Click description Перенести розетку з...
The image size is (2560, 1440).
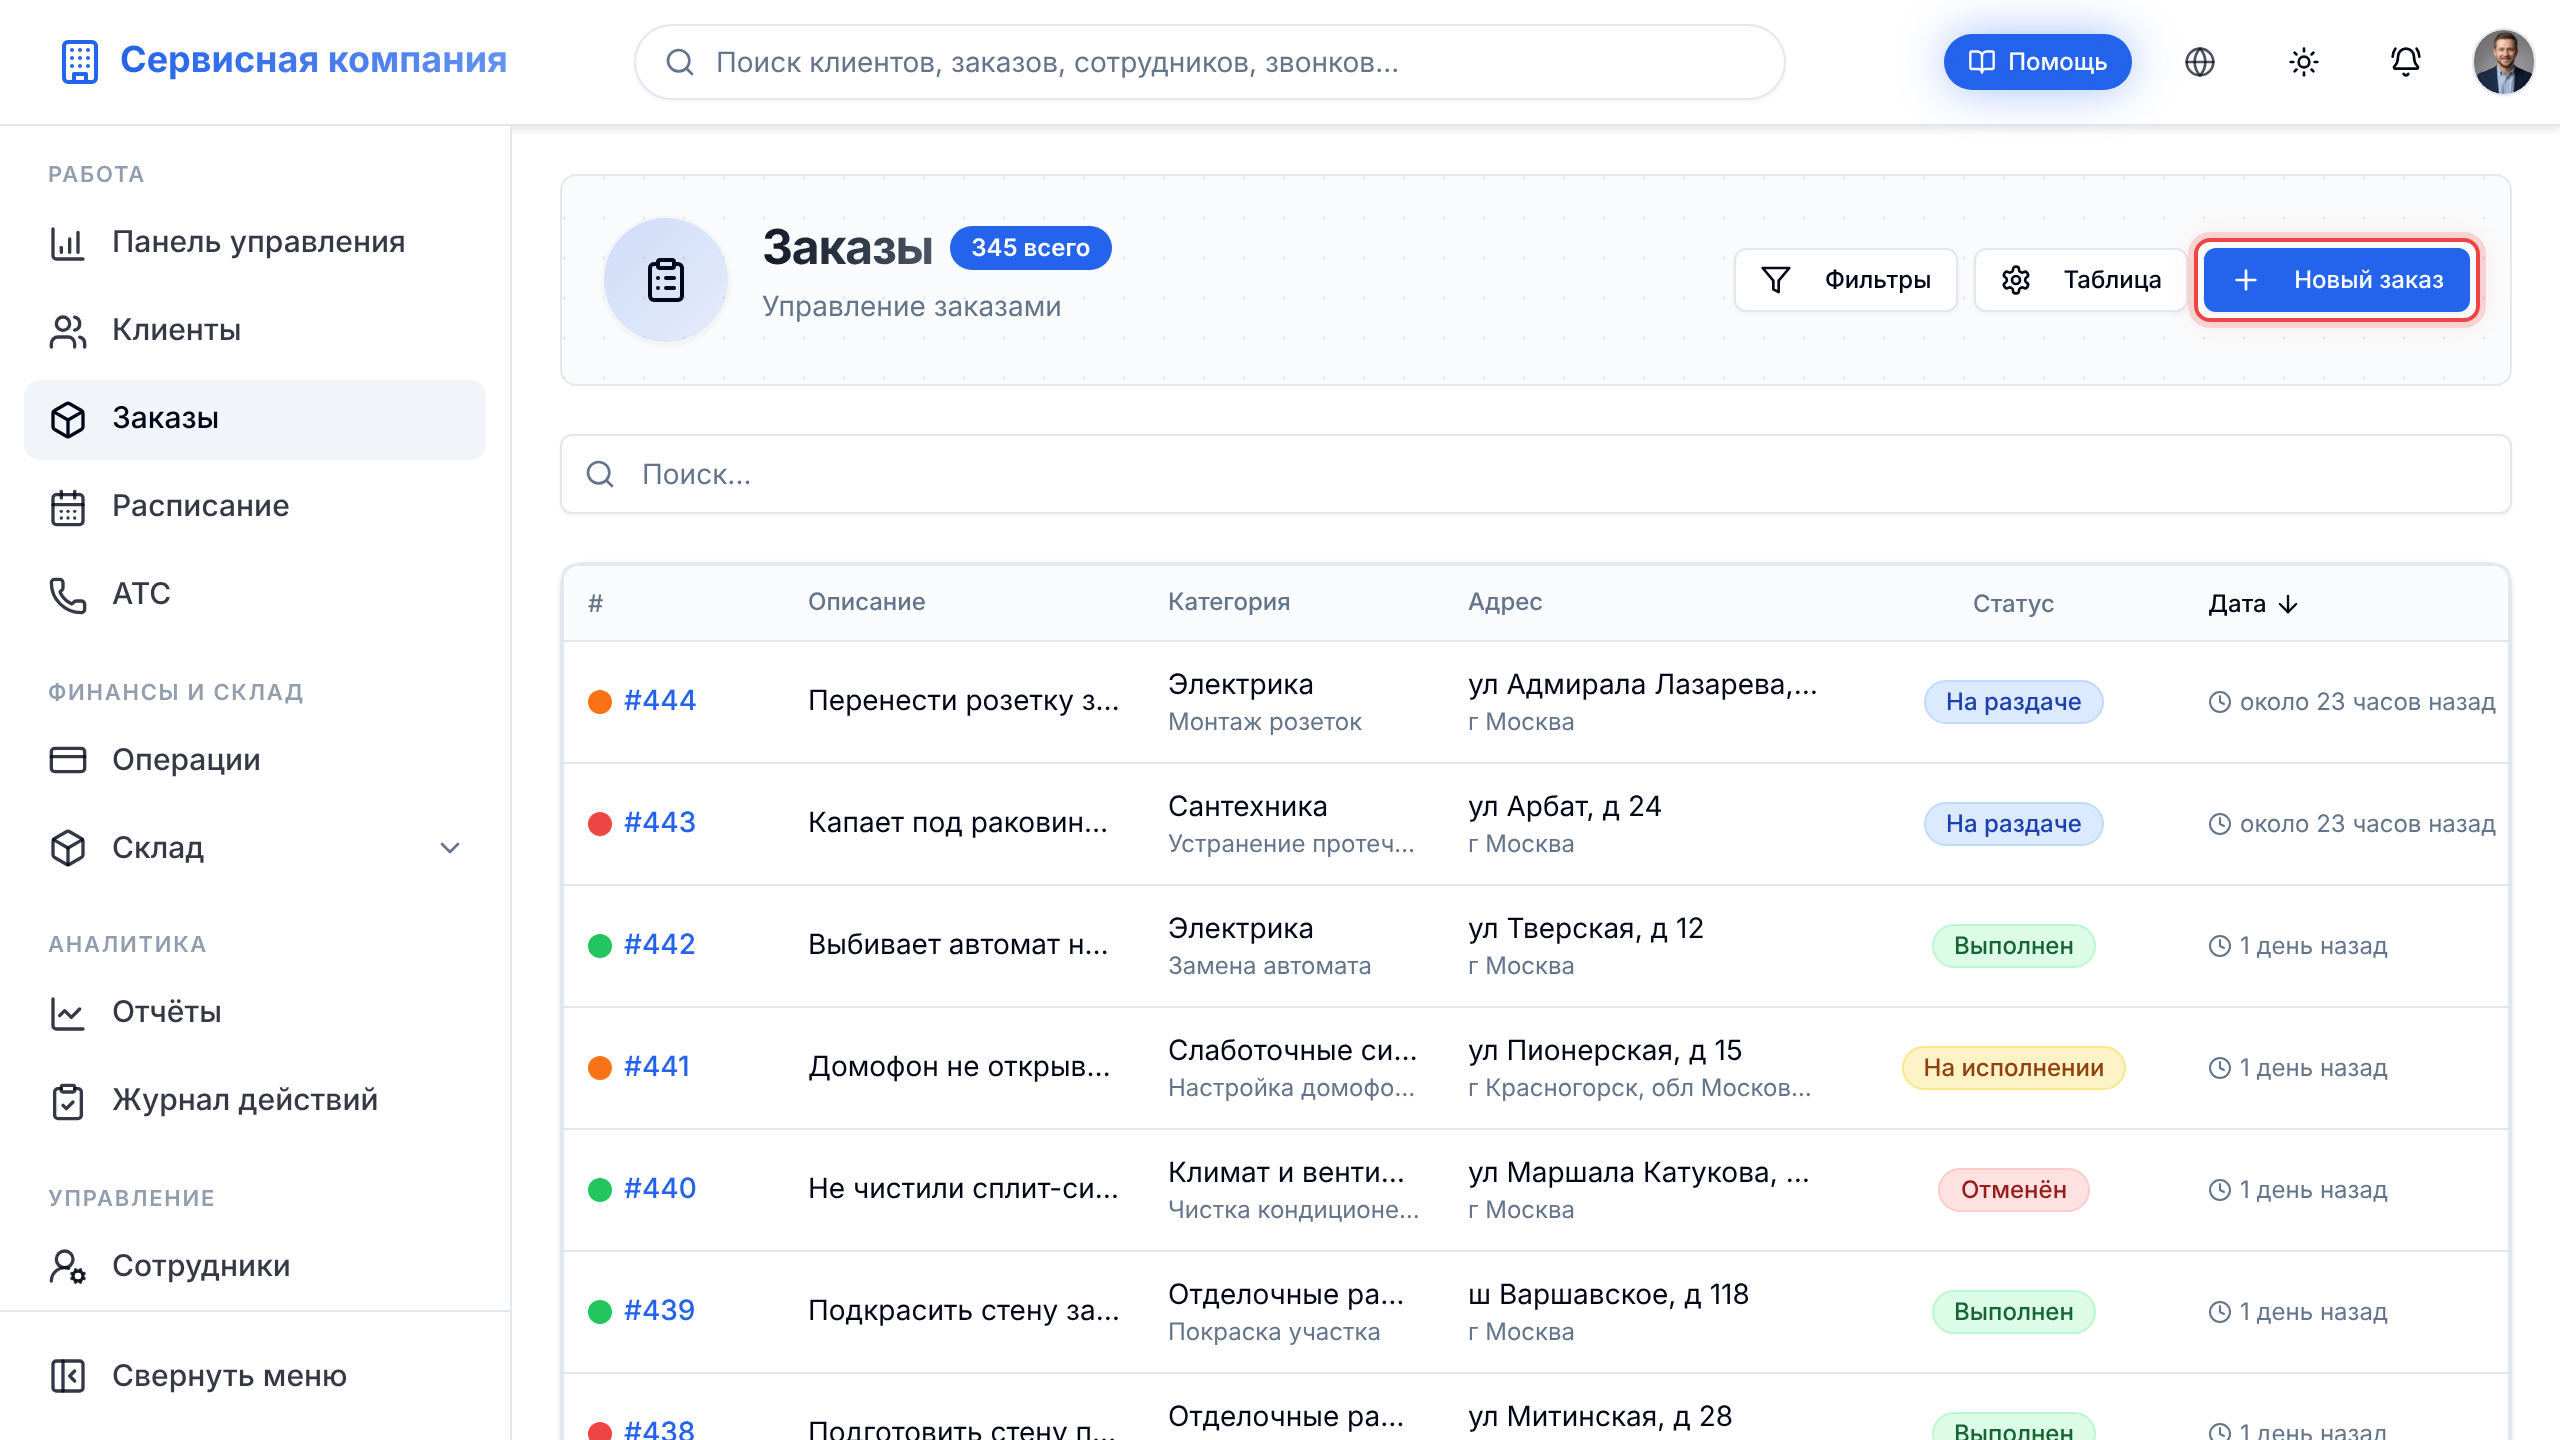pyautogui.click(x=964, y=701)
